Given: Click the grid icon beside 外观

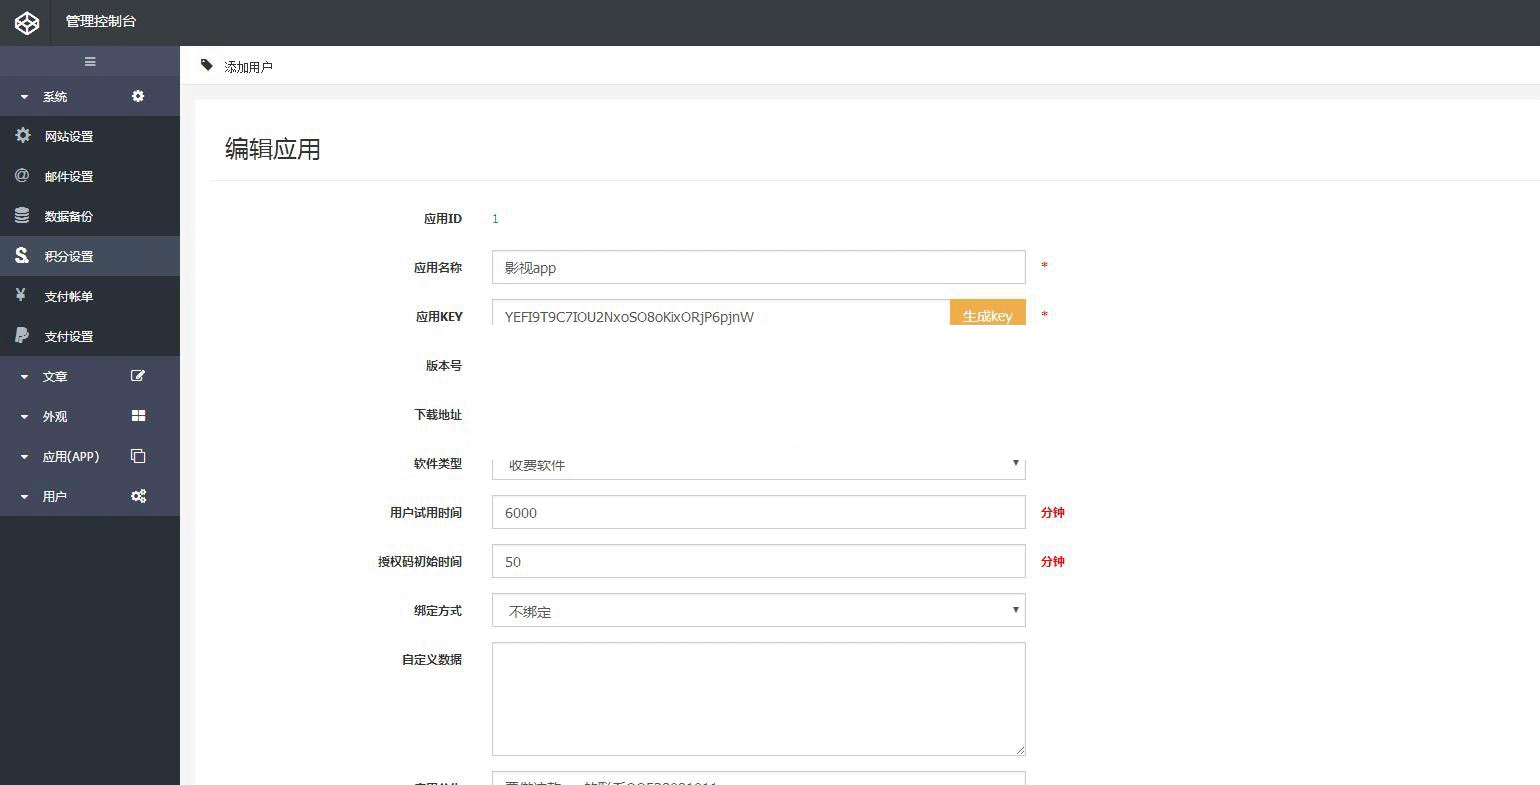Looking at the screenshot, I should pyautogui.click(x=138, y=416).
